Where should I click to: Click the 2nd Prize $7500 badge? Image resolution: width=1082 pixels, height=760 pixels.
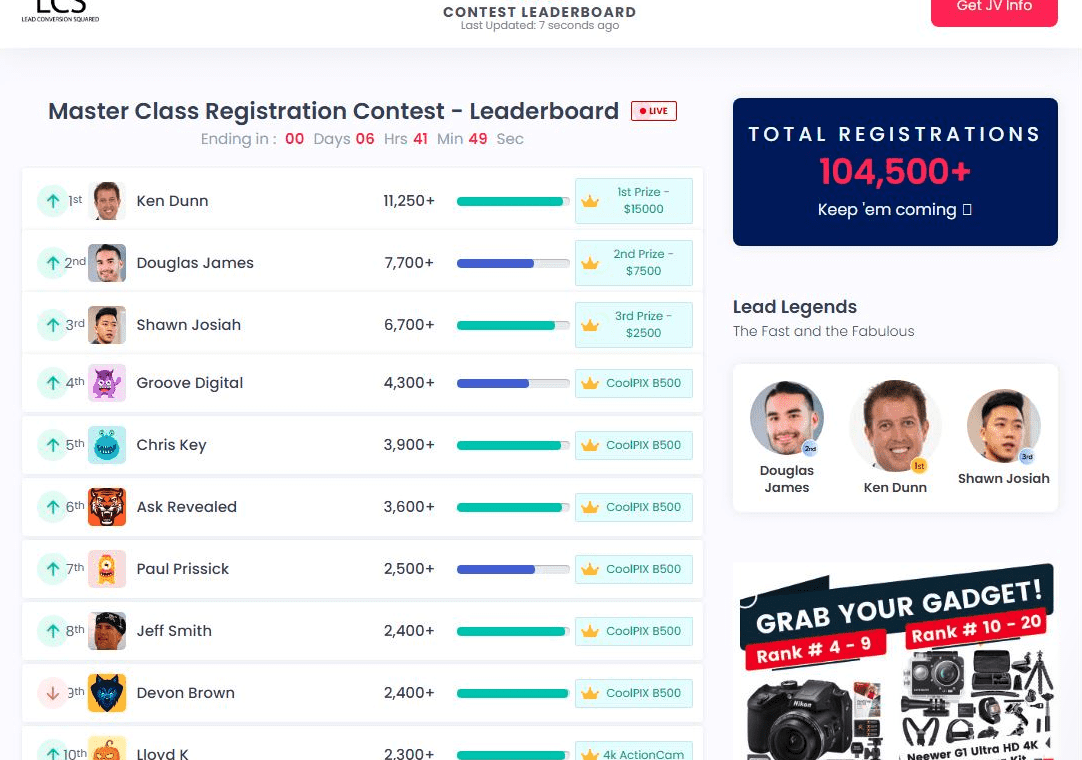(x=634, y=263)
